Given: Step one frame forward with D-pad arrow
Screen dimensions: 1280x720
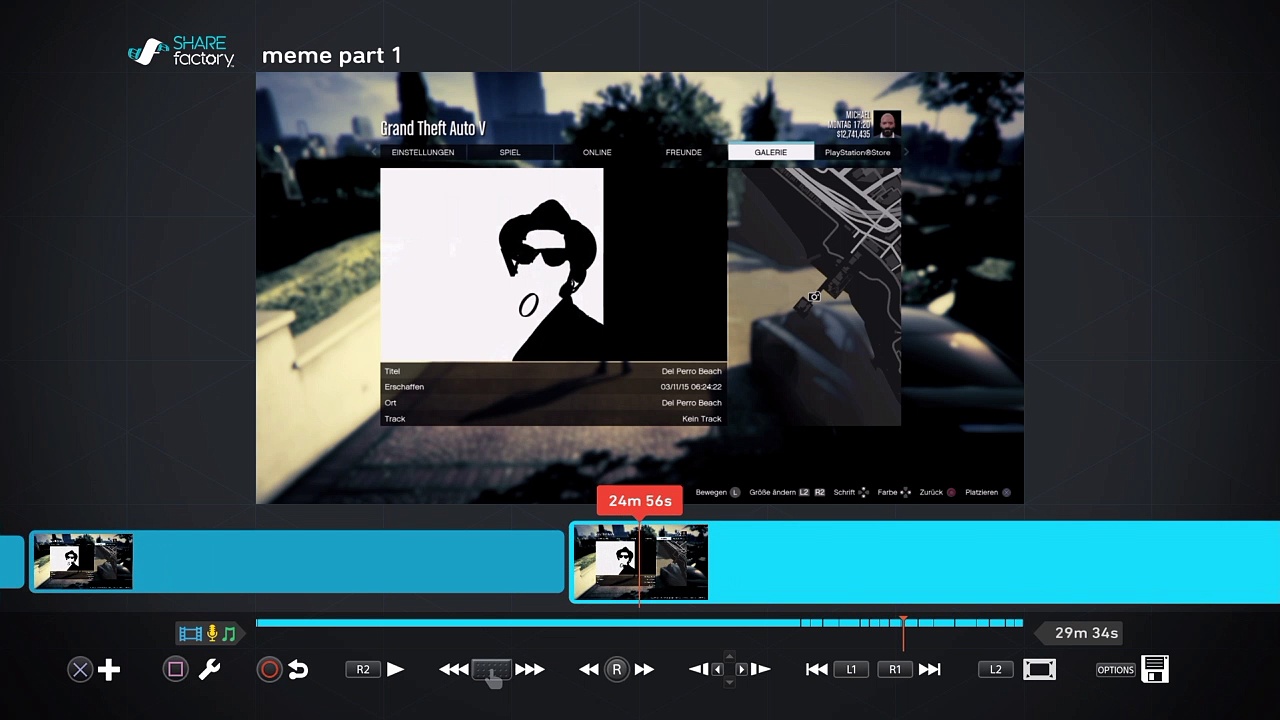Looking at the screenshot, I should (760, 670).
